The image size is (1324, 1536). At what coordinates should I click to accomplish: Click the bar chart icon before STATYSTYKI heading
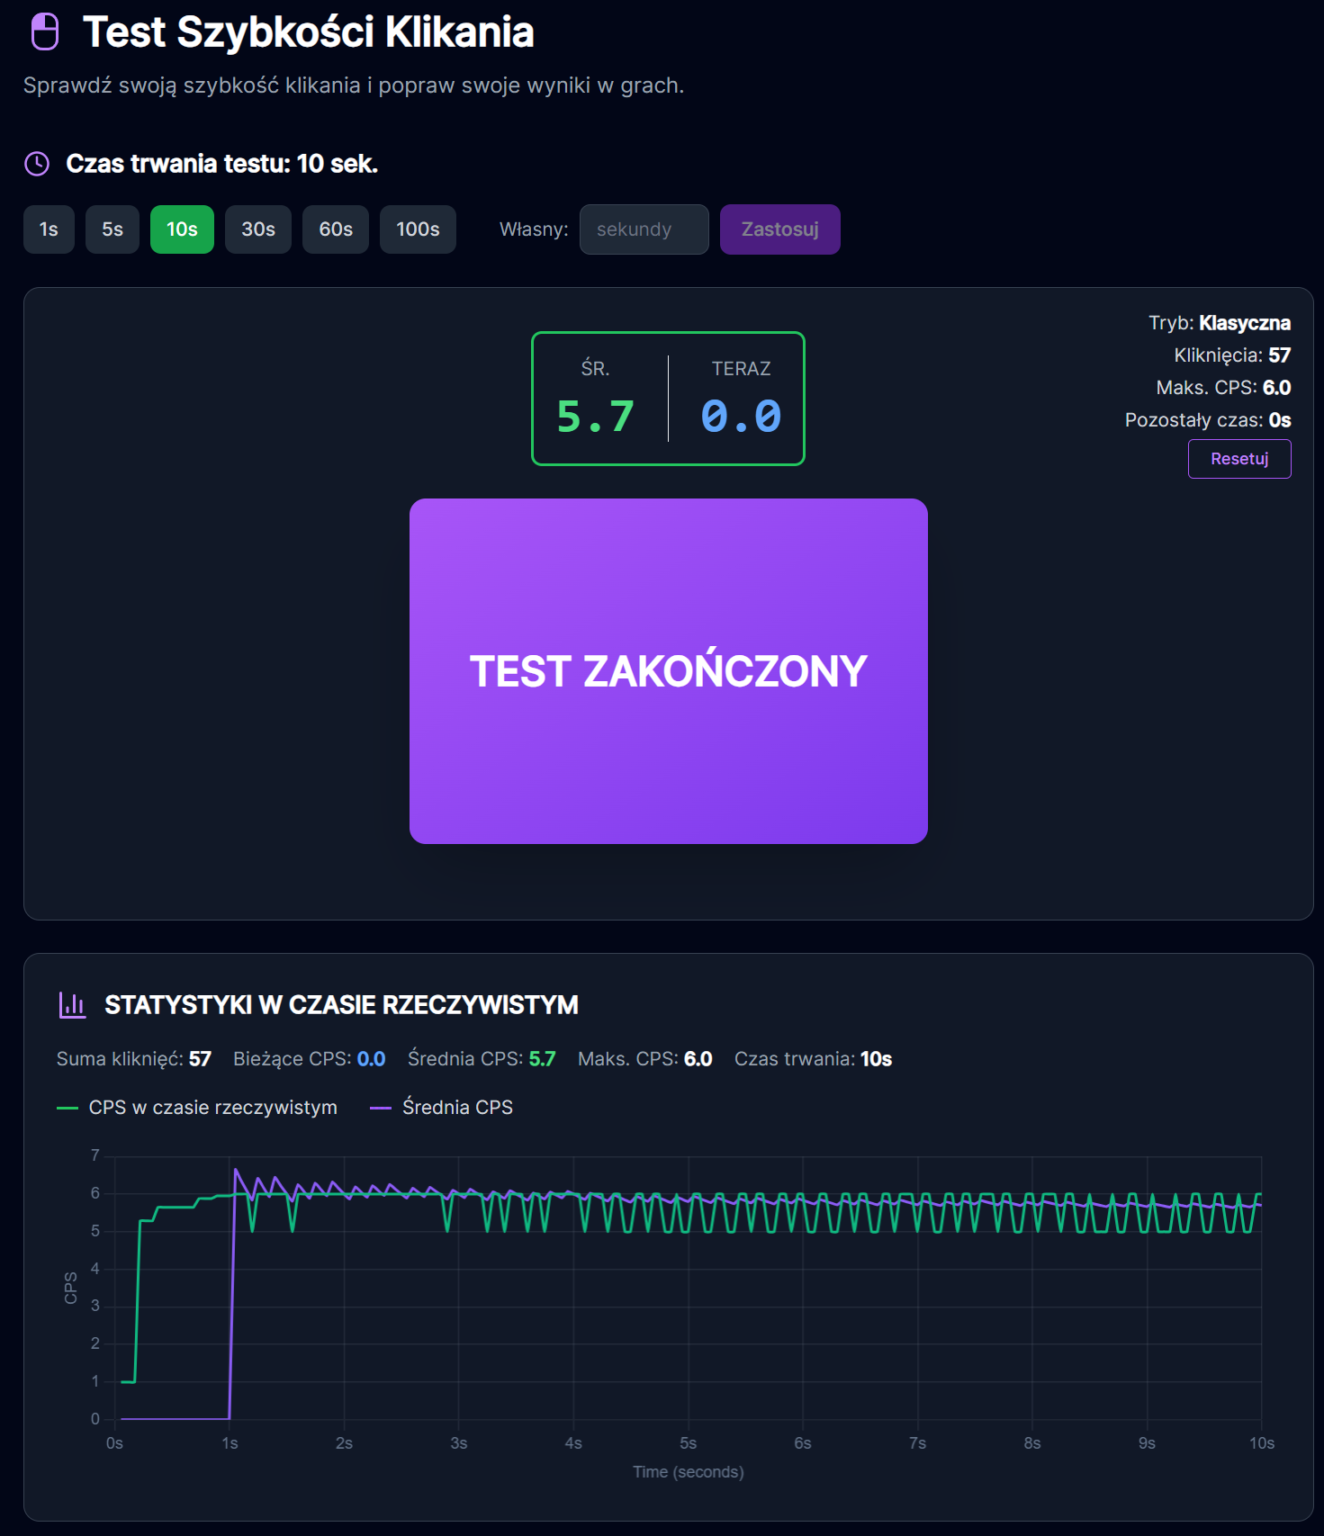(72, 1005)
